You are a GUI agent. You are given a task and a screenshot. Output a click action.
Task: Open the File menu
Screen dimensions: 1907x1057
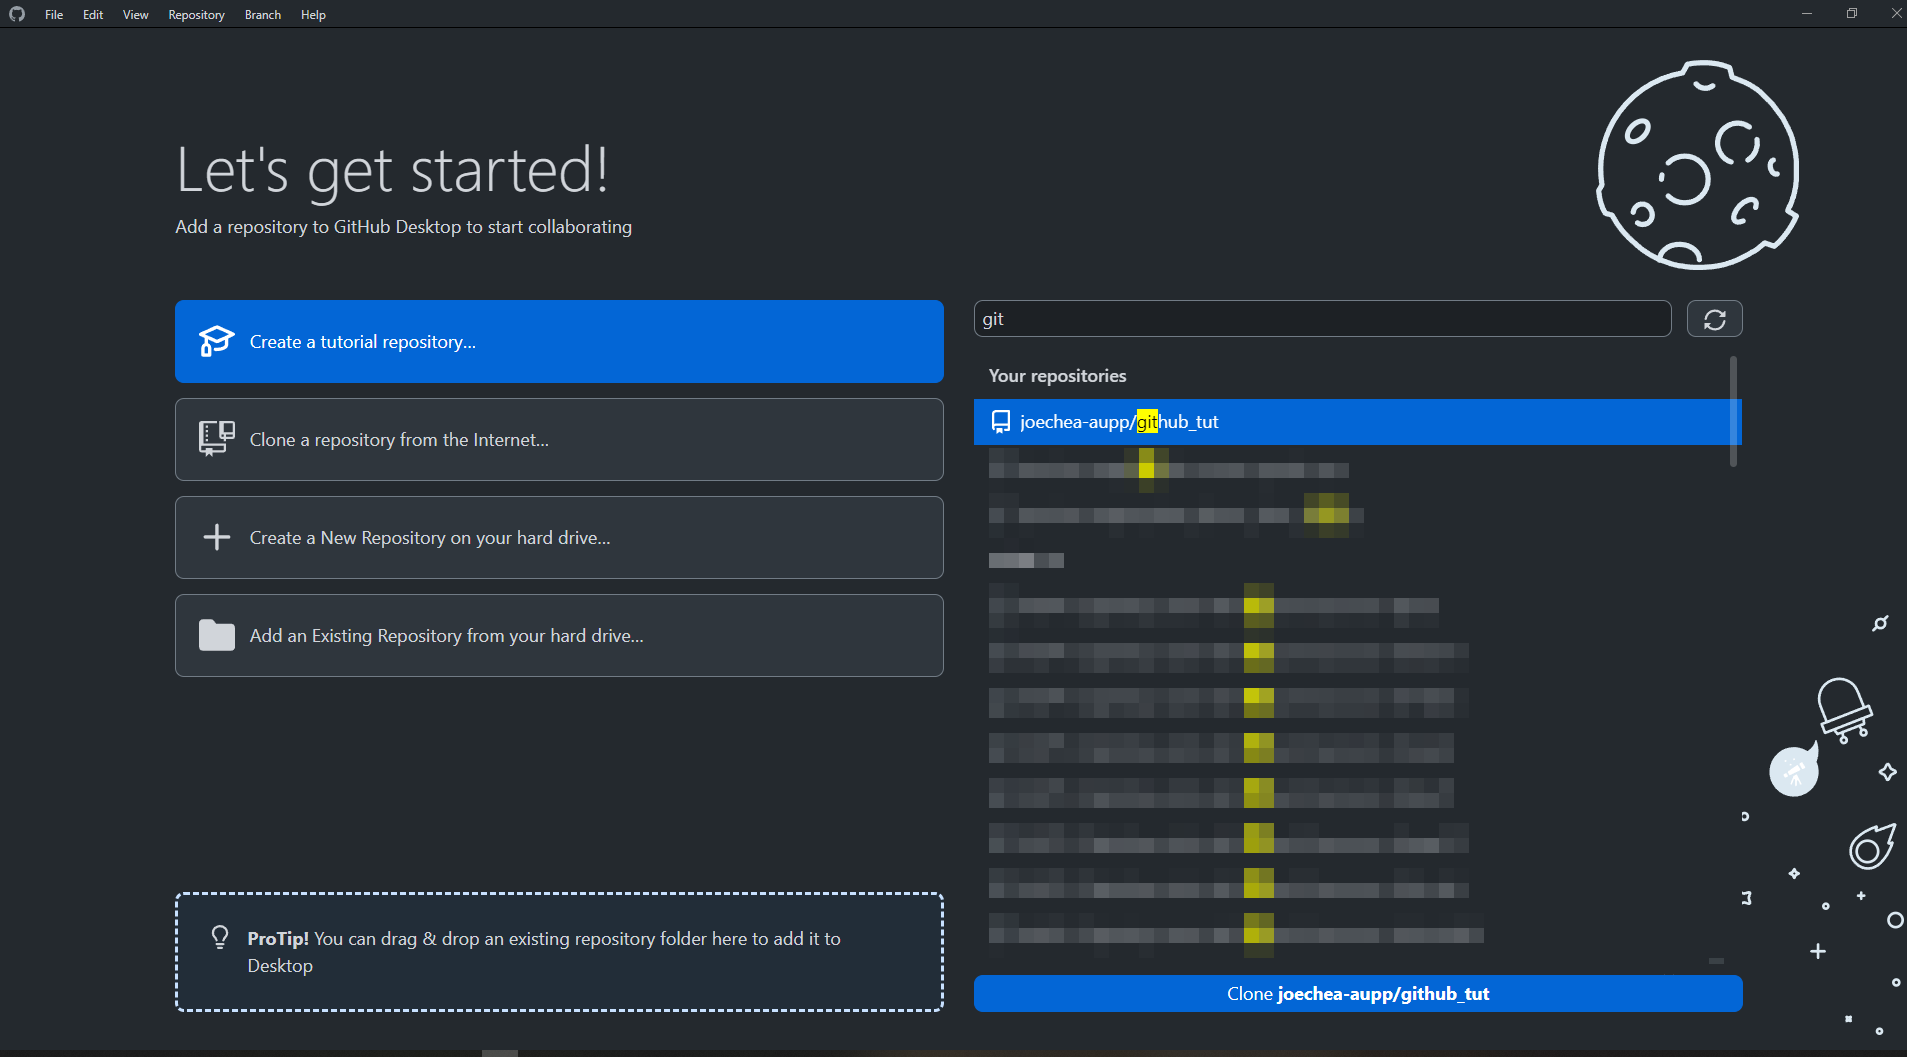[54, 14]
